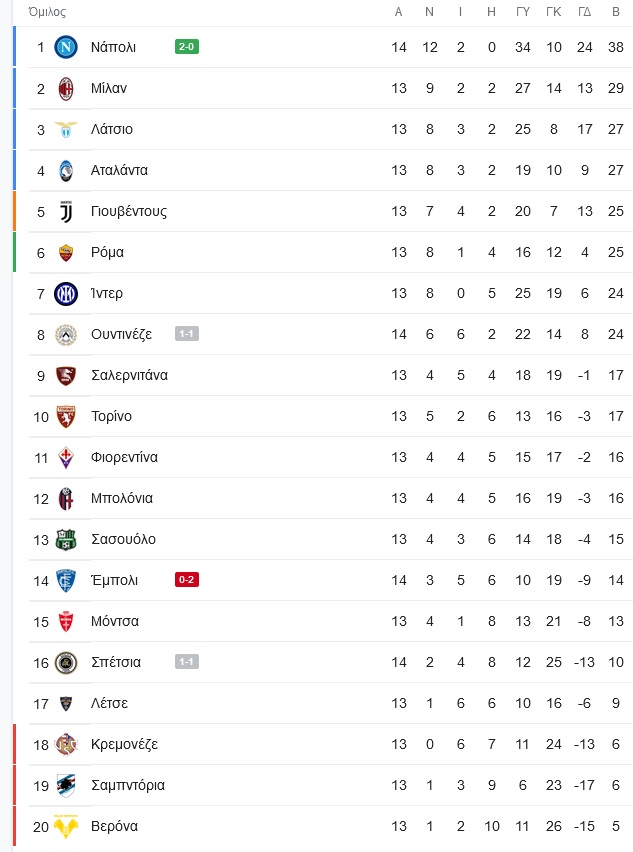Open the Roma crest icon
The height and width of the screenshot is (852, 633).
point(66,253)
